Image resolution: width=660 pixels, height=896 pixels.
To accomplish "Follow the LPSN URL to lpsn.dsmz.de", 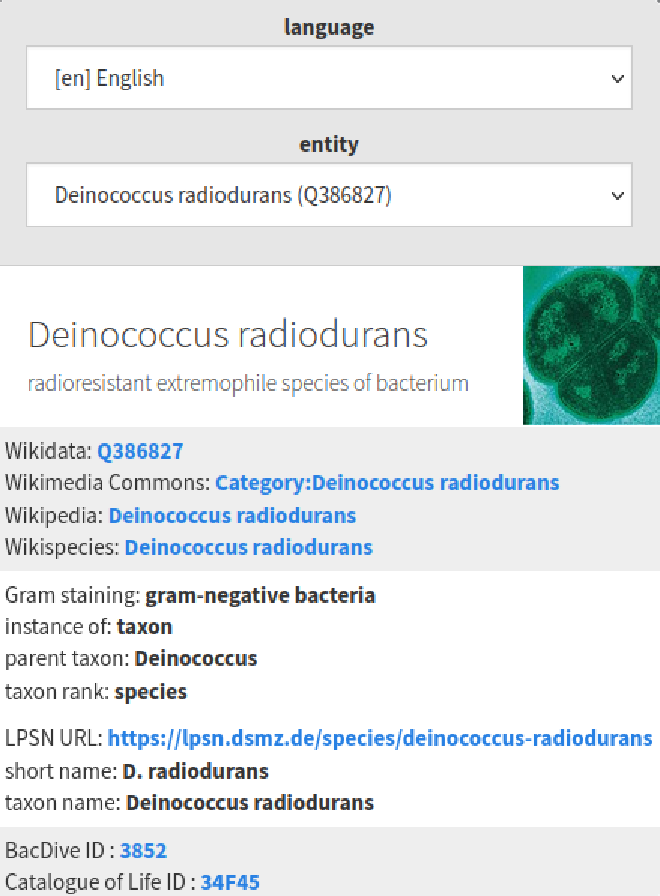I will coord(380,739).
